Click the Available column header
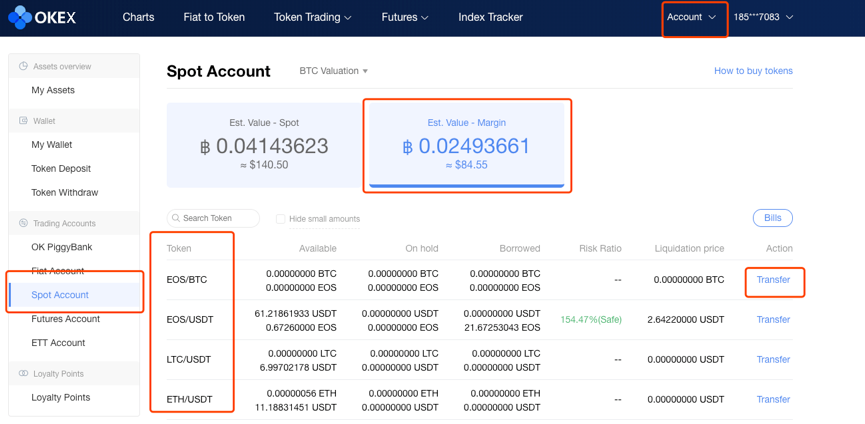 [x=318, y=249]
